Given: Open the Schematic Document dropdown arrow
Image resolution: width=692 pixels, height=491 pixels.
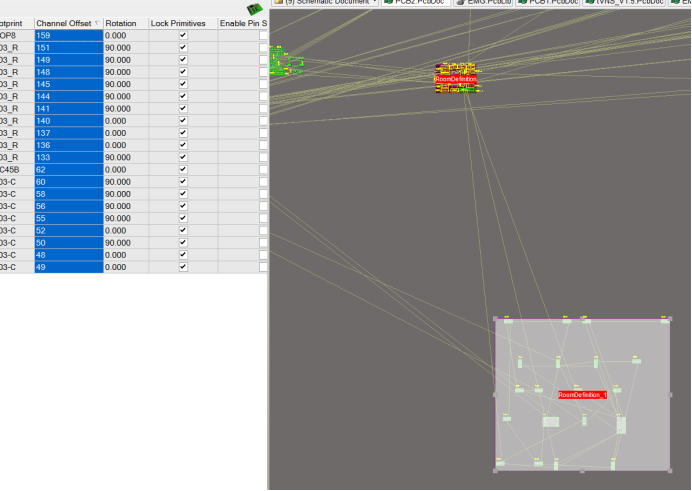Looking at the screenshot, I should [x=375, y=2].
